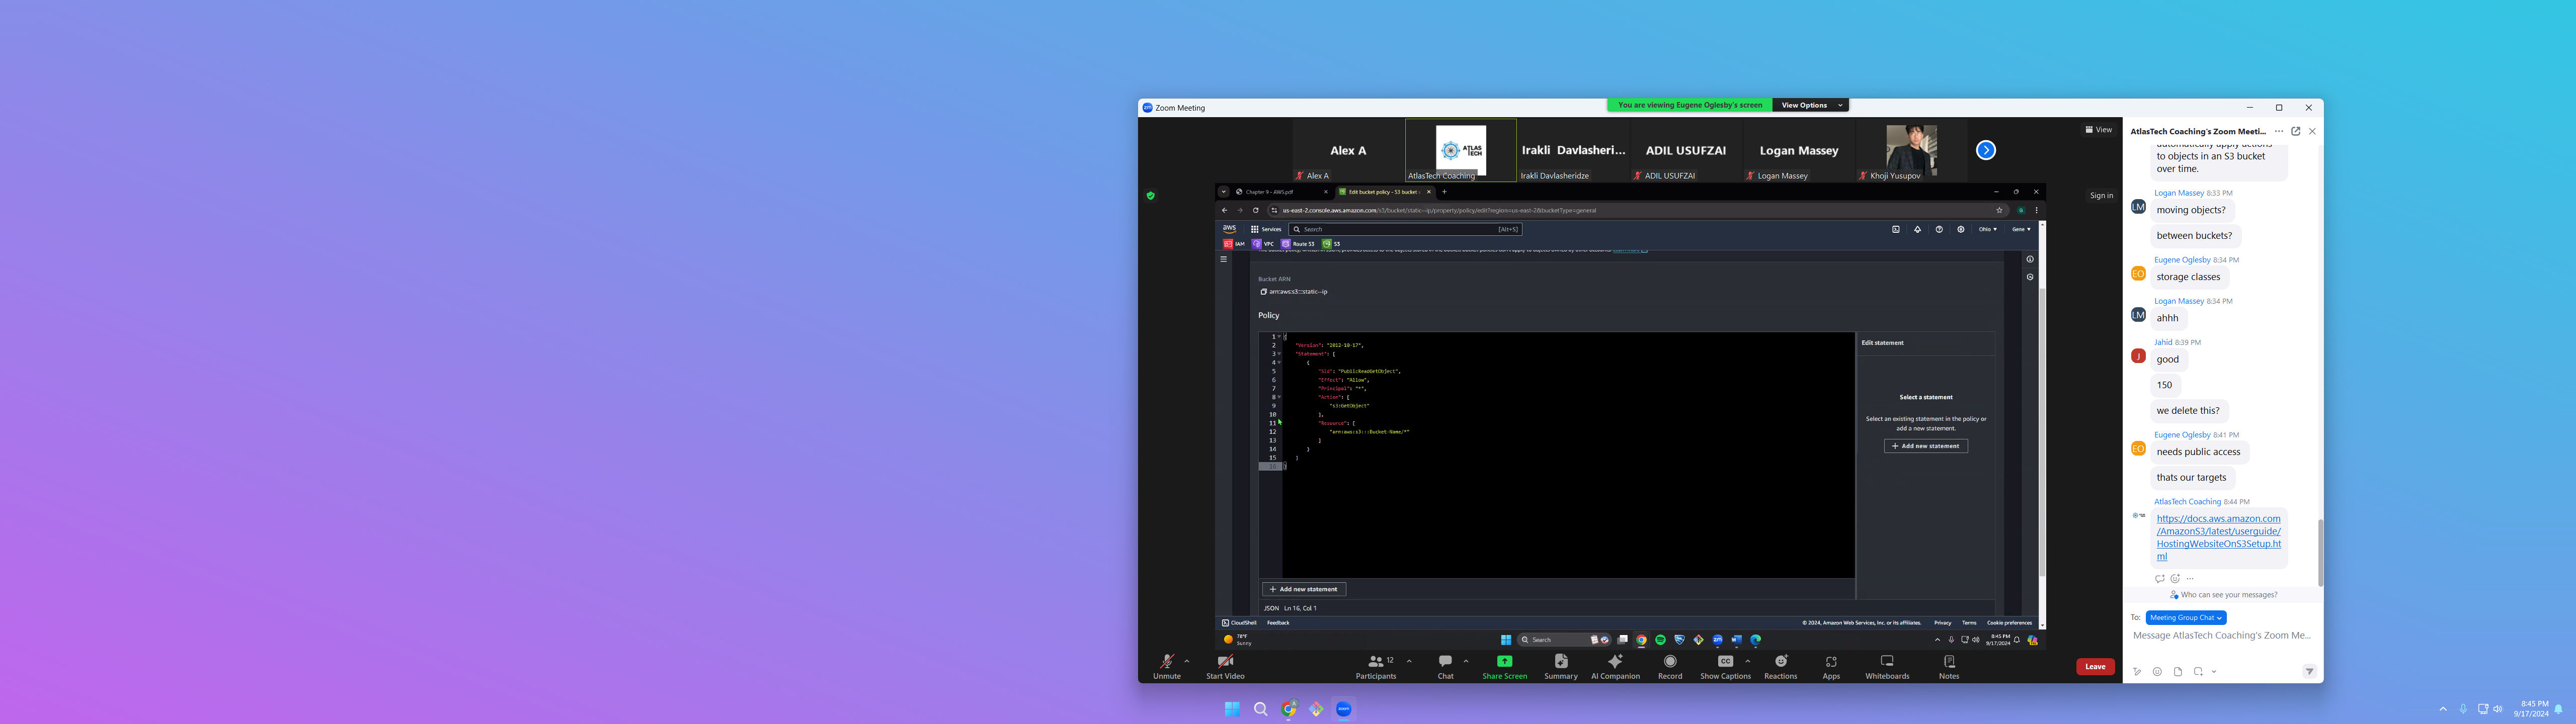
Task: Open the Notes tool
Action: click(x=1949, y=662)
